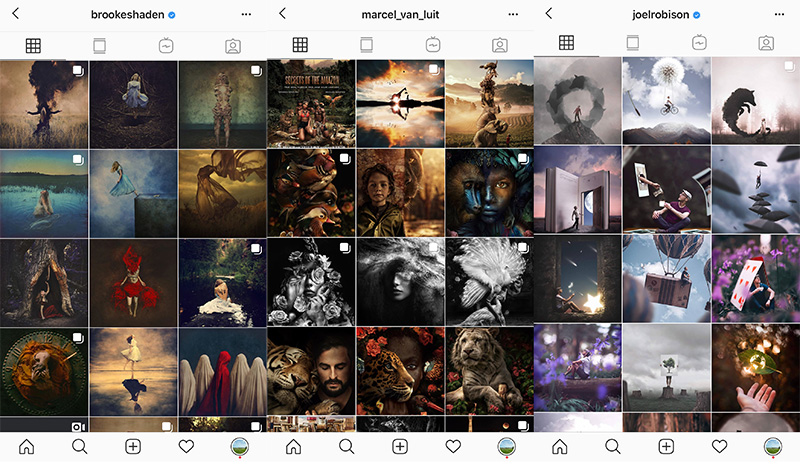Open IGTV tab on marcel_van_luit profile
Viewport: 800px width, 474px height.
[x=433, y=45]
